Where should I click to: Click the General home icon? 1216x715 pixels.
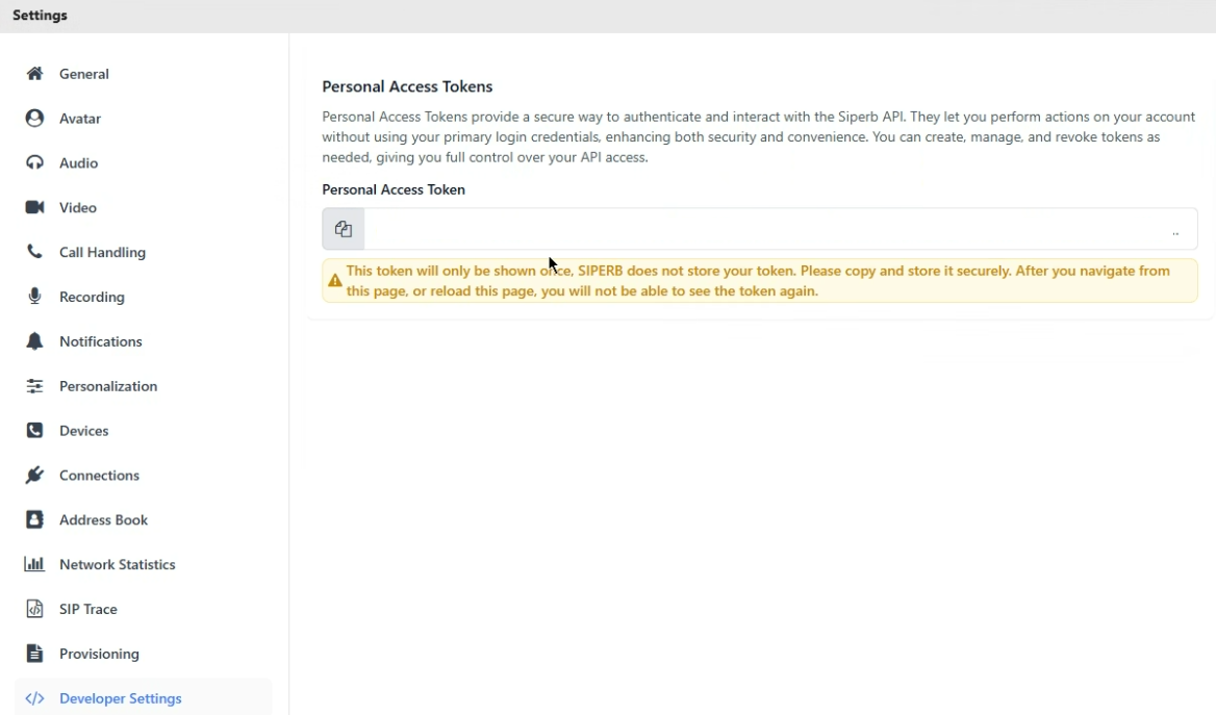click(35, 74)
